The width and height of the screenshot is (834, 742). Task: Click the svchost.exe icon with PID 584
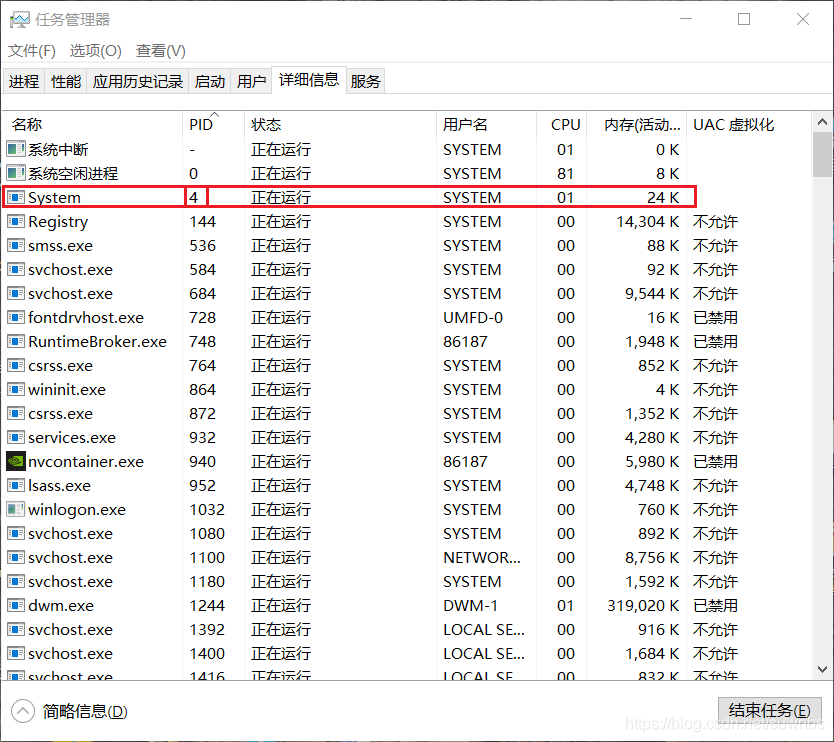coord(16,269)
